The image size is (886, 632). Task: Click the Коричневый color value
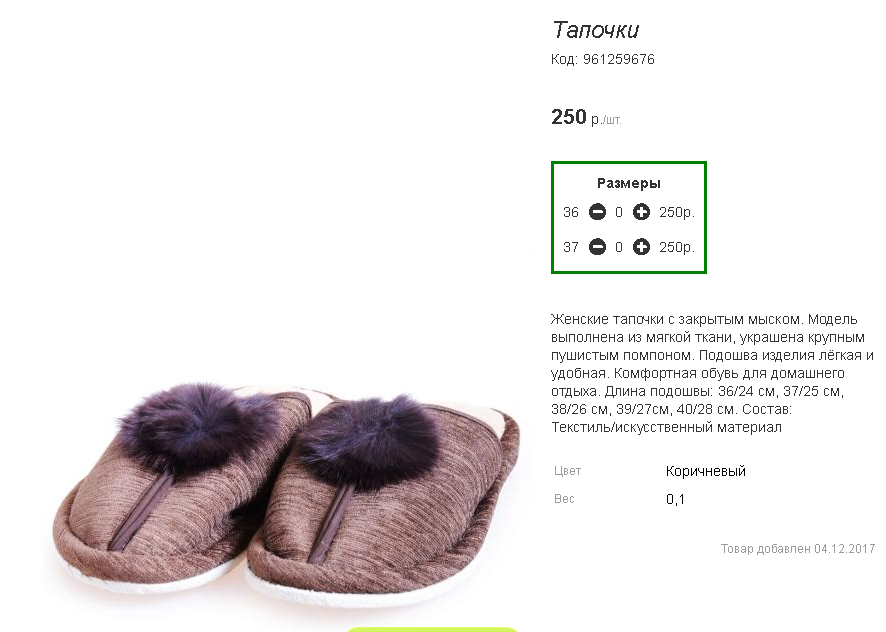pyautogui.click(x=706, y=471)
